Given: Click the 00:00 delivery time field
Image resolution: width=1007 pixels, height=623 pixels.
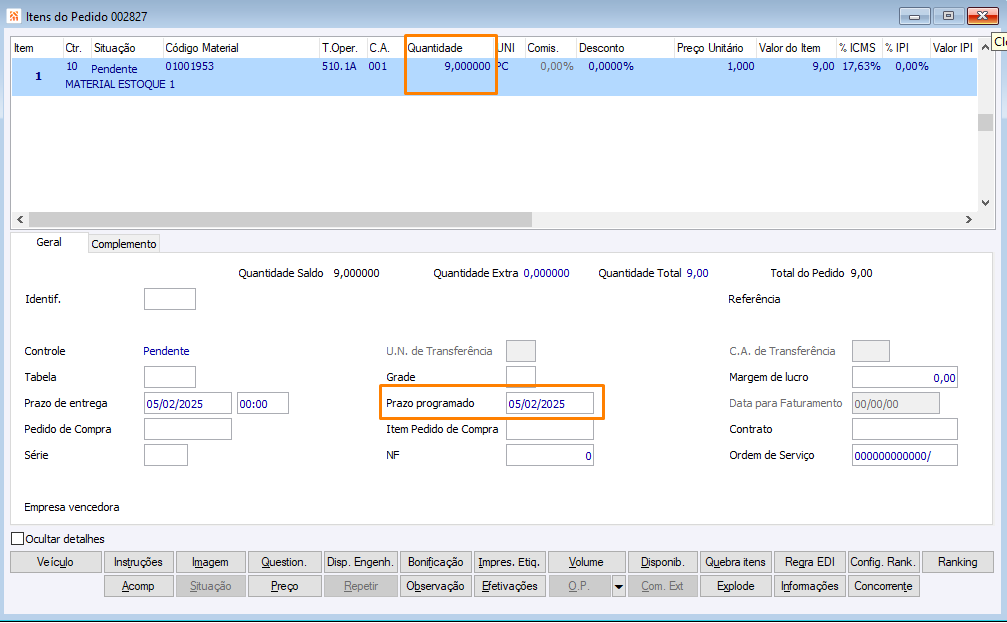Looking at the screenshot, I should pyautogui.click(x=263, y=403).
